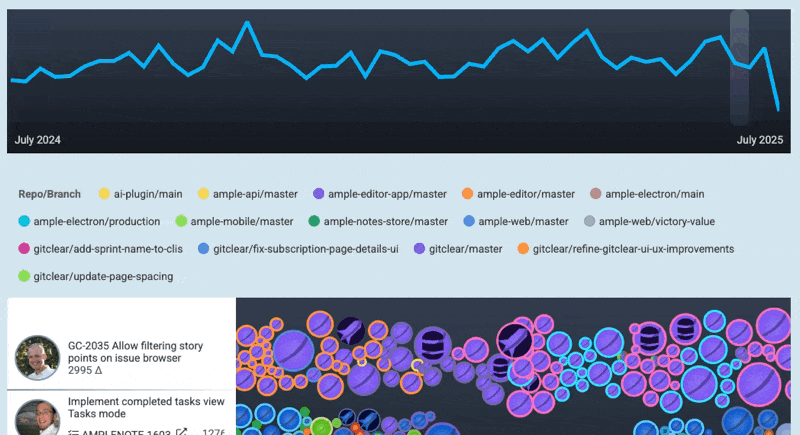Open the external link icon next to AMPLENOTE 1603
The width and height of the screenshot is (800, 435).
[x=181, y=432]
